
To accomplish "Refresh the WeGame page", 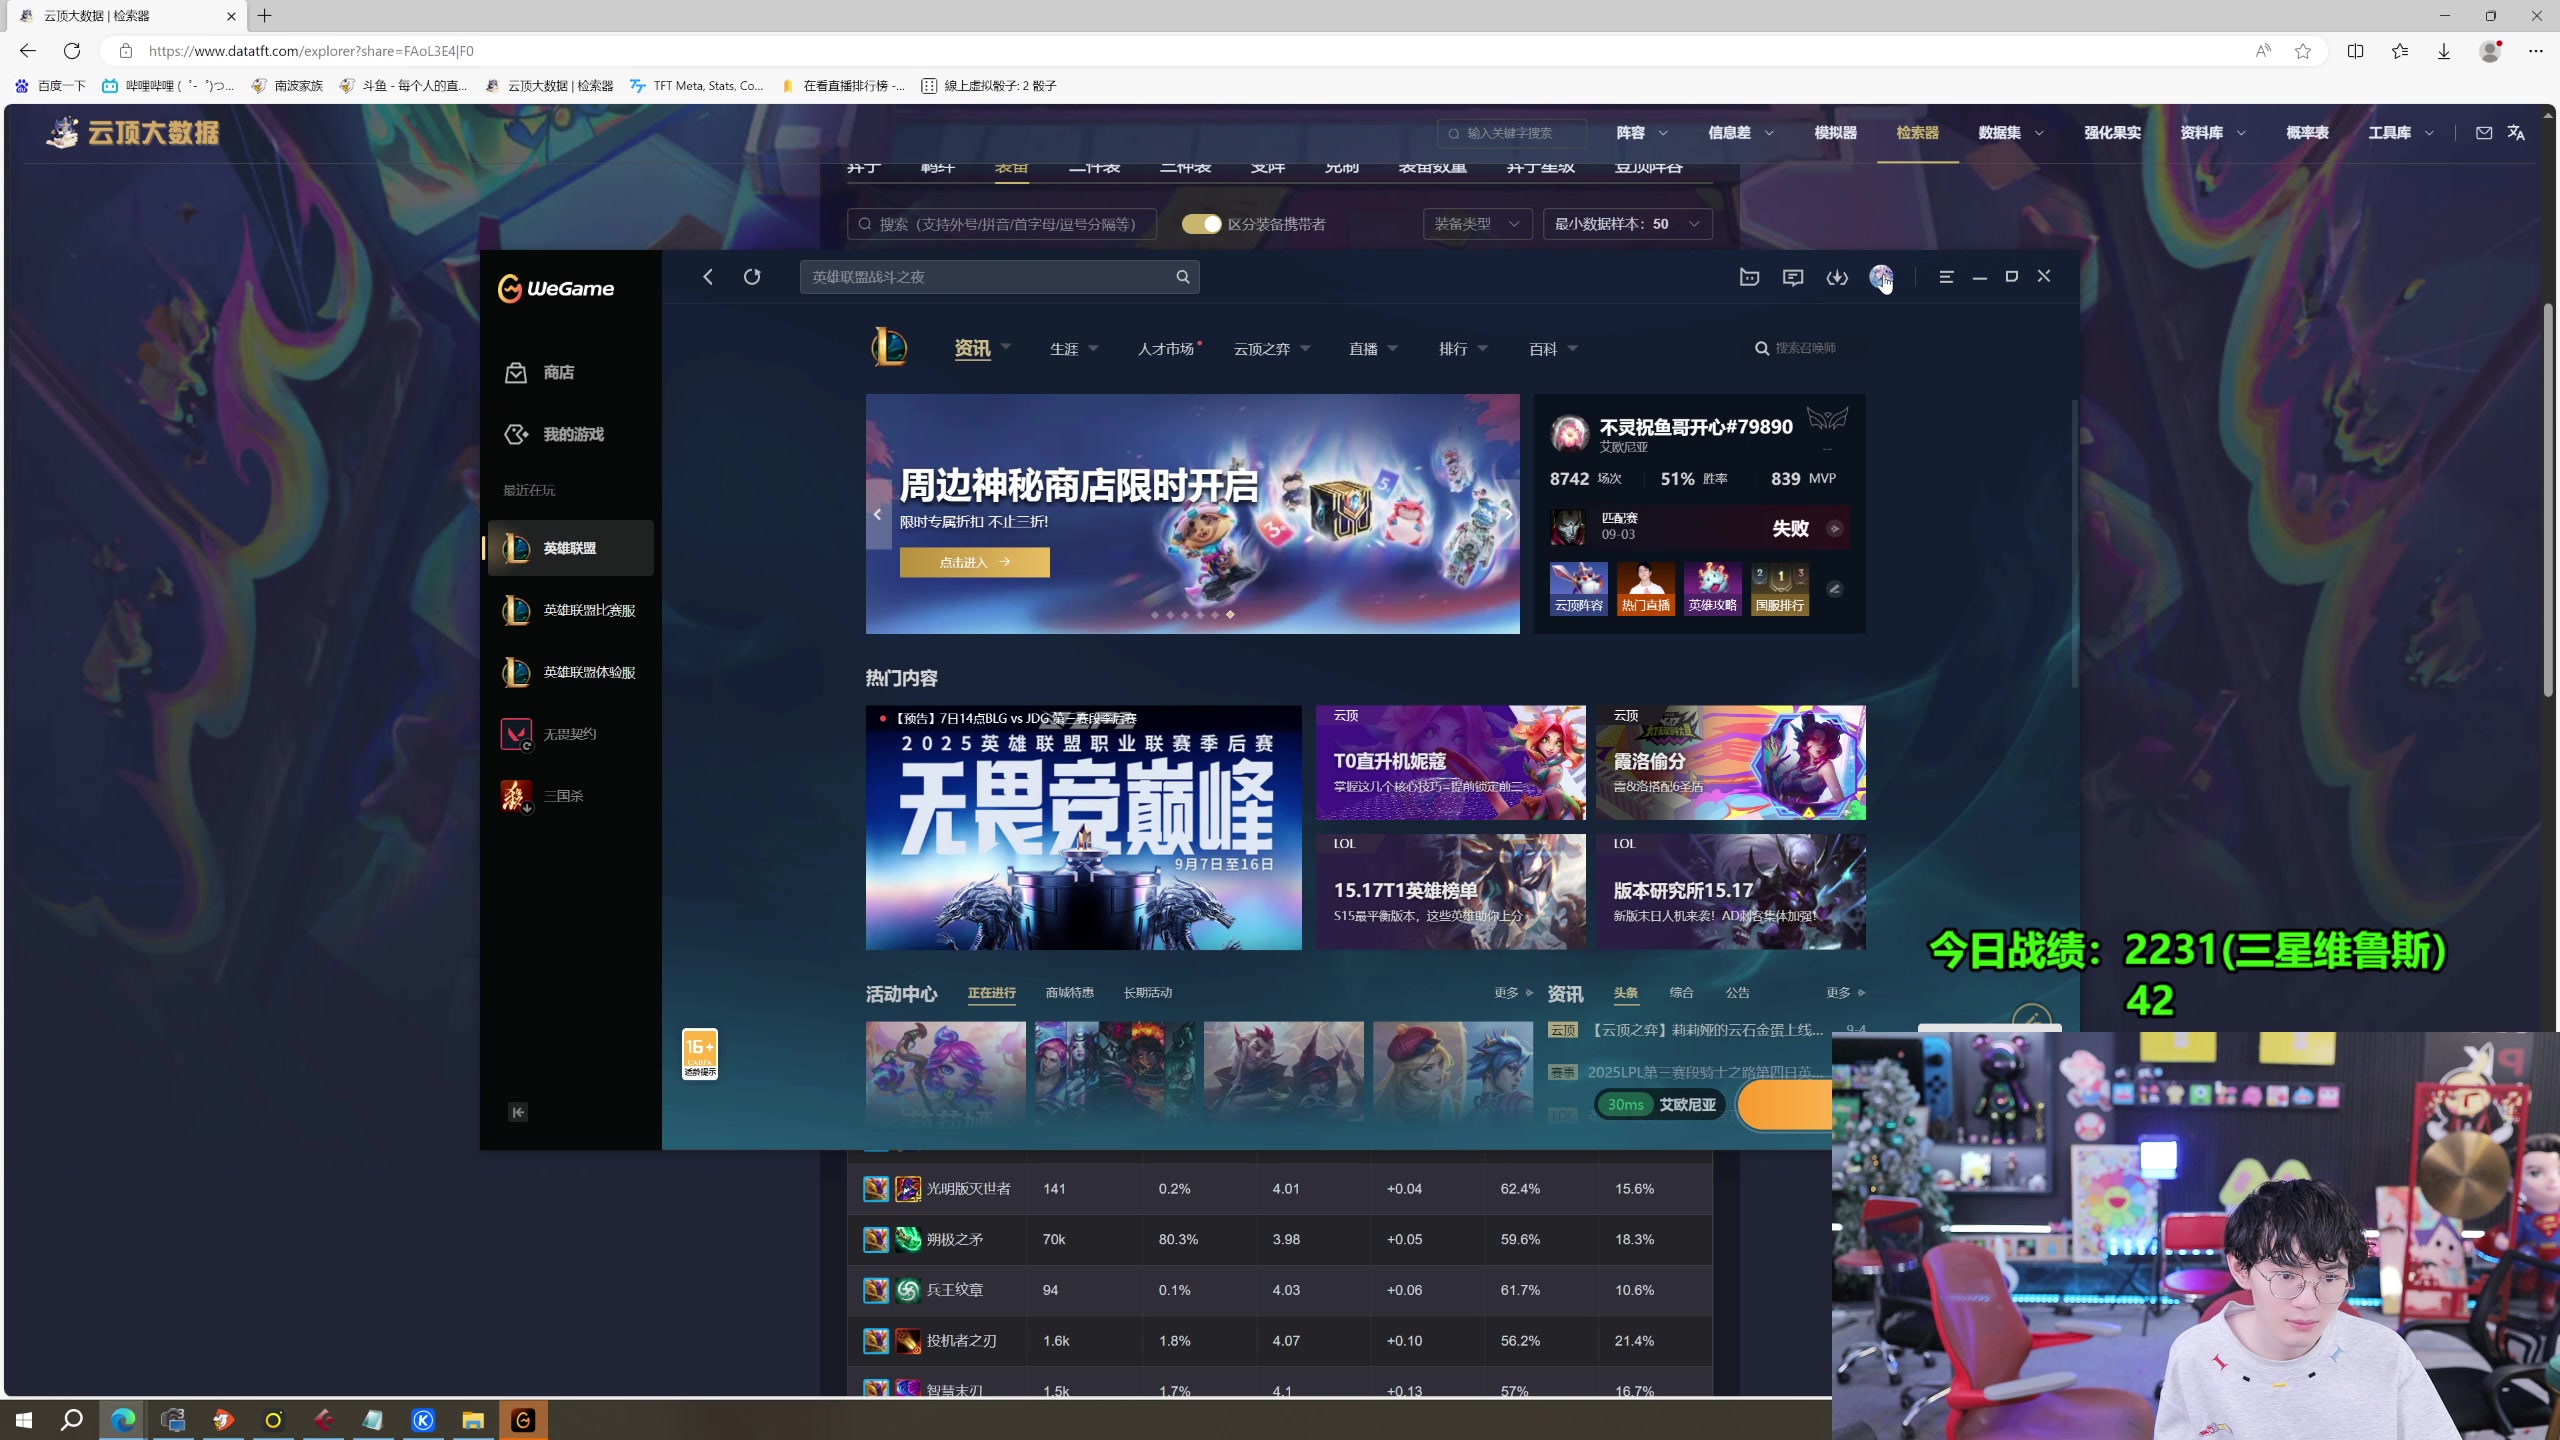I will [x=752, y=277].
